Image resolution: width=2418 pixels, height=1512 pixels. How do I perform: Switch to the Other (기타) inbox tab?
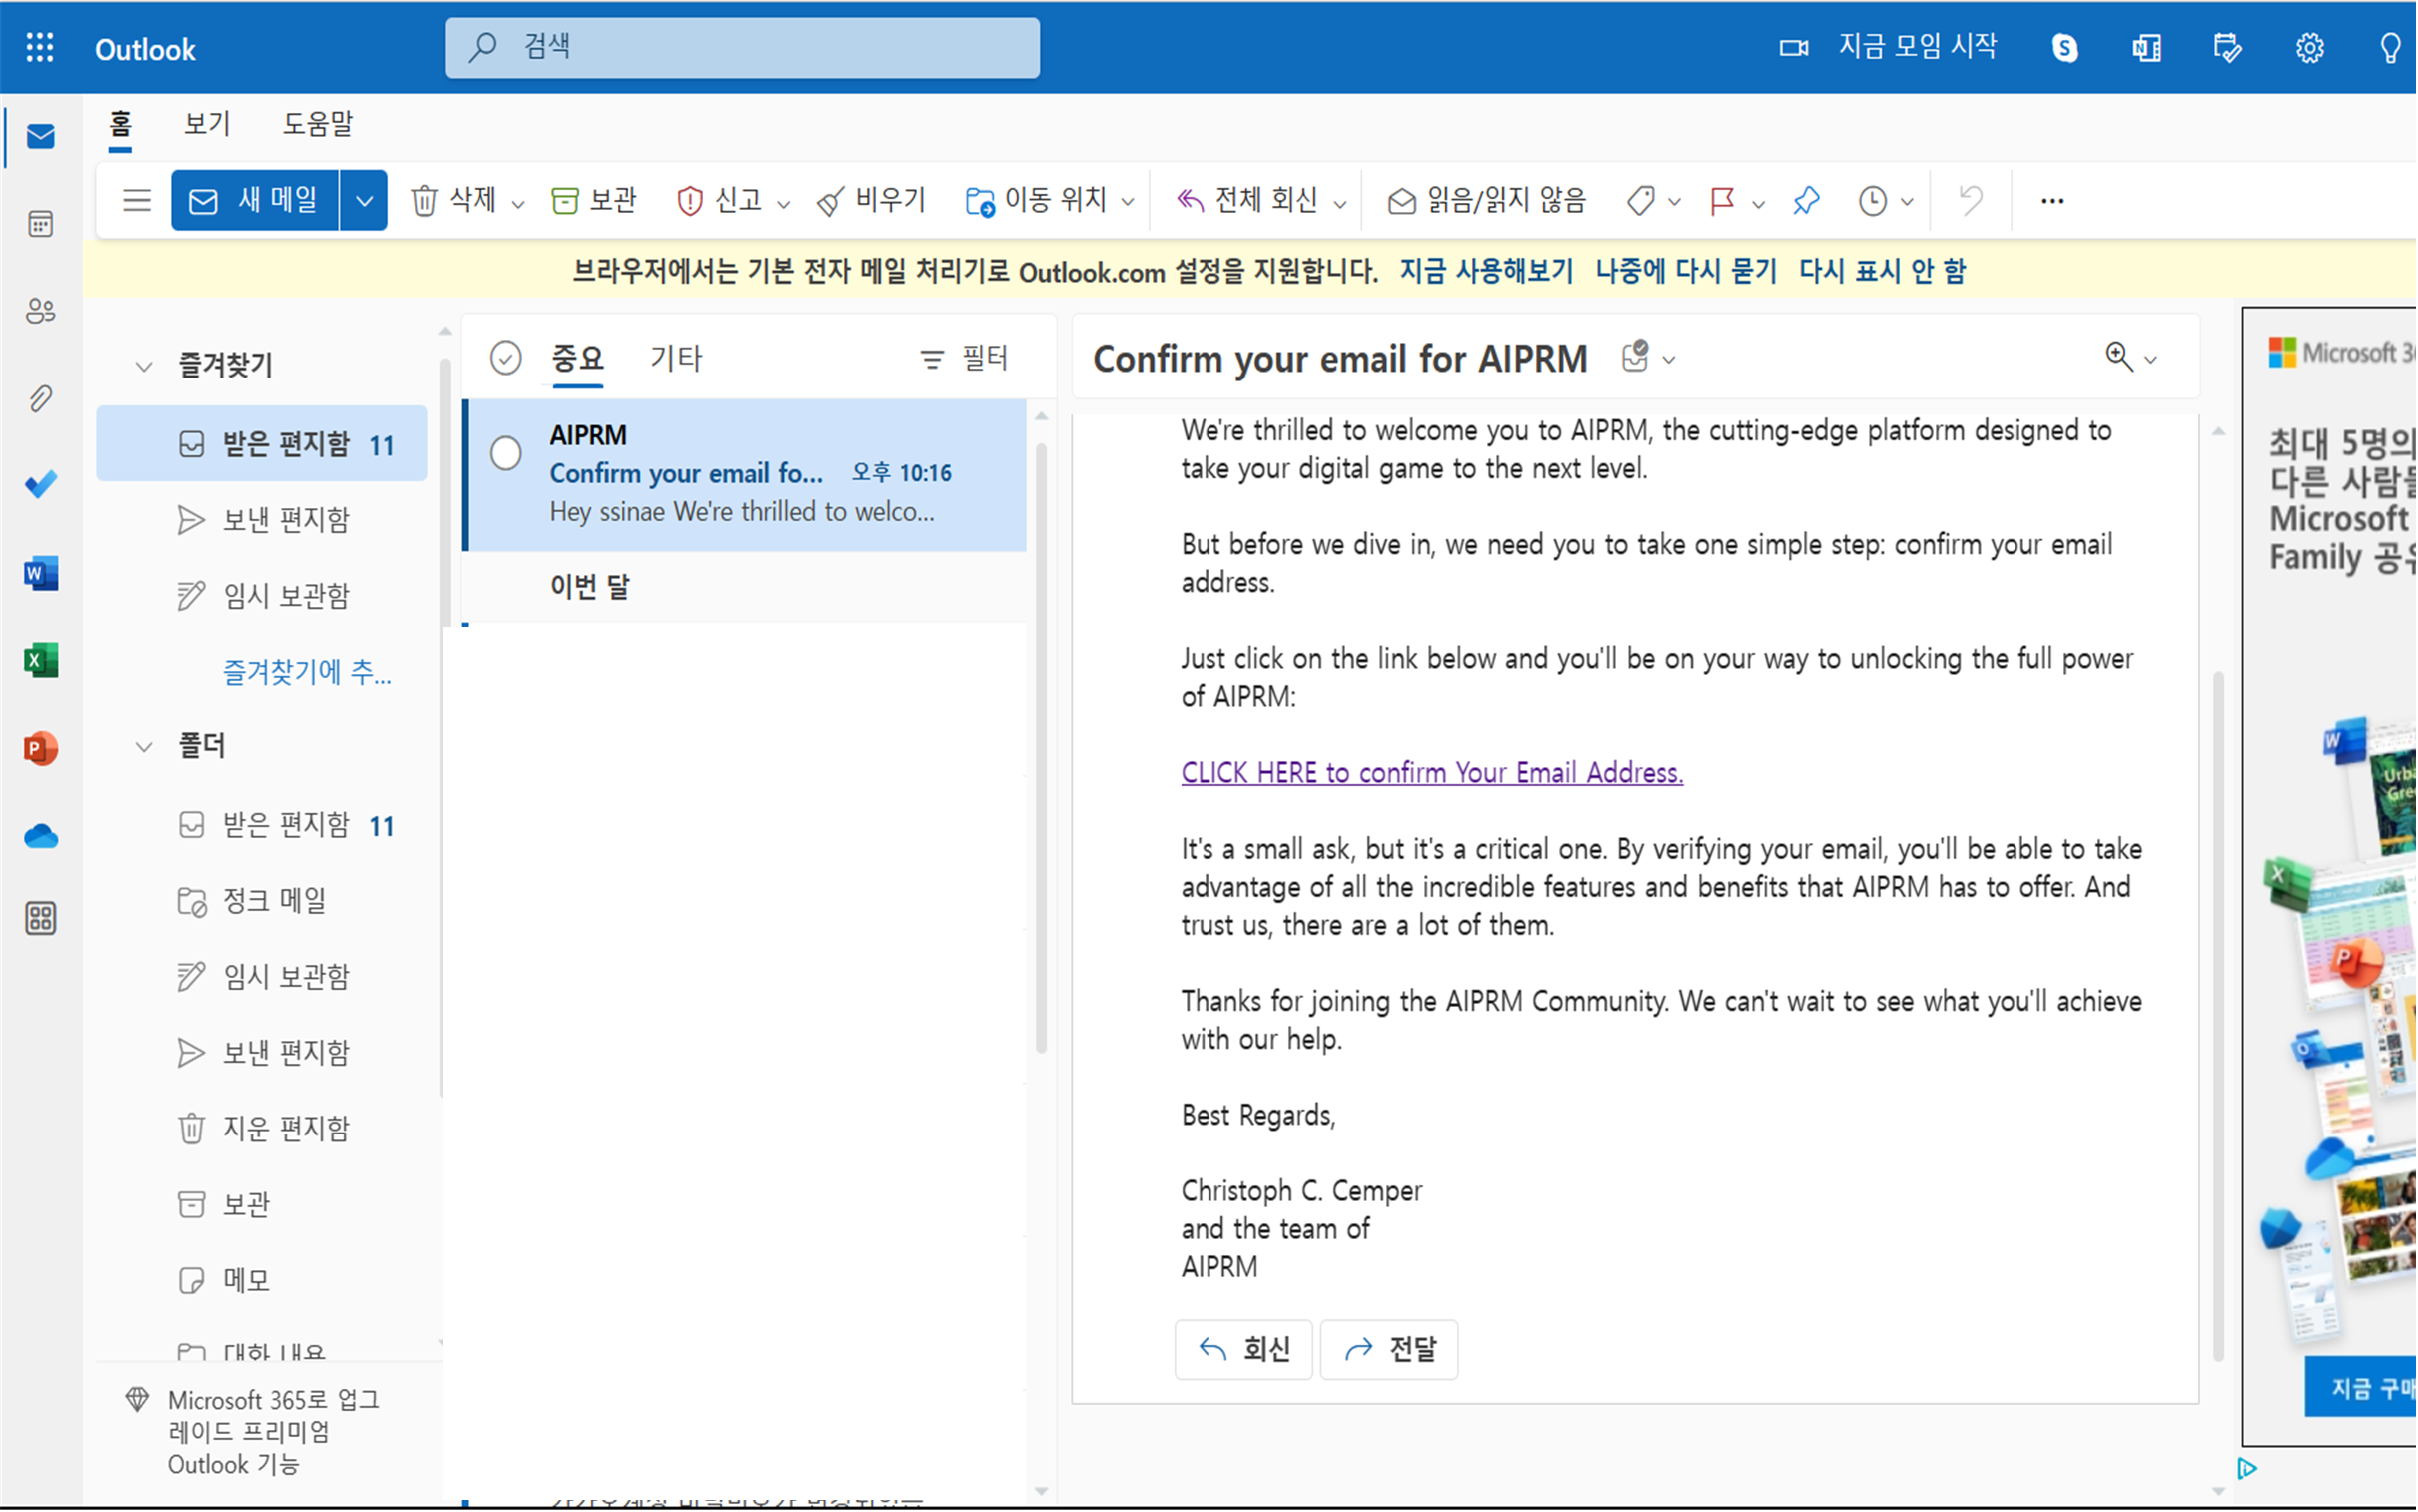677,357
